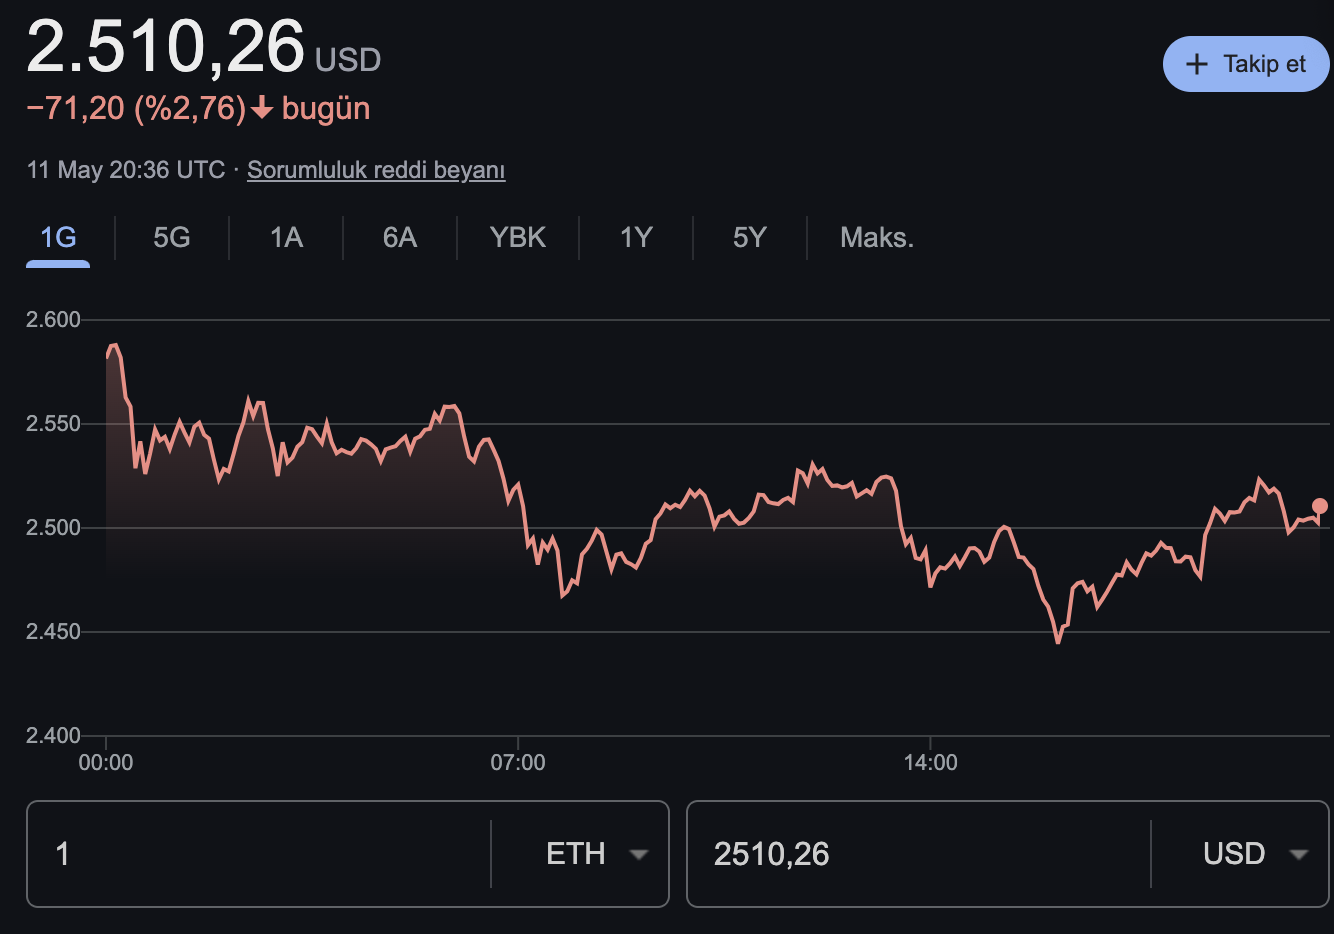Open the Sorumluluk reddi beyanı link
1334x934 pixels.
click(376, 170)
